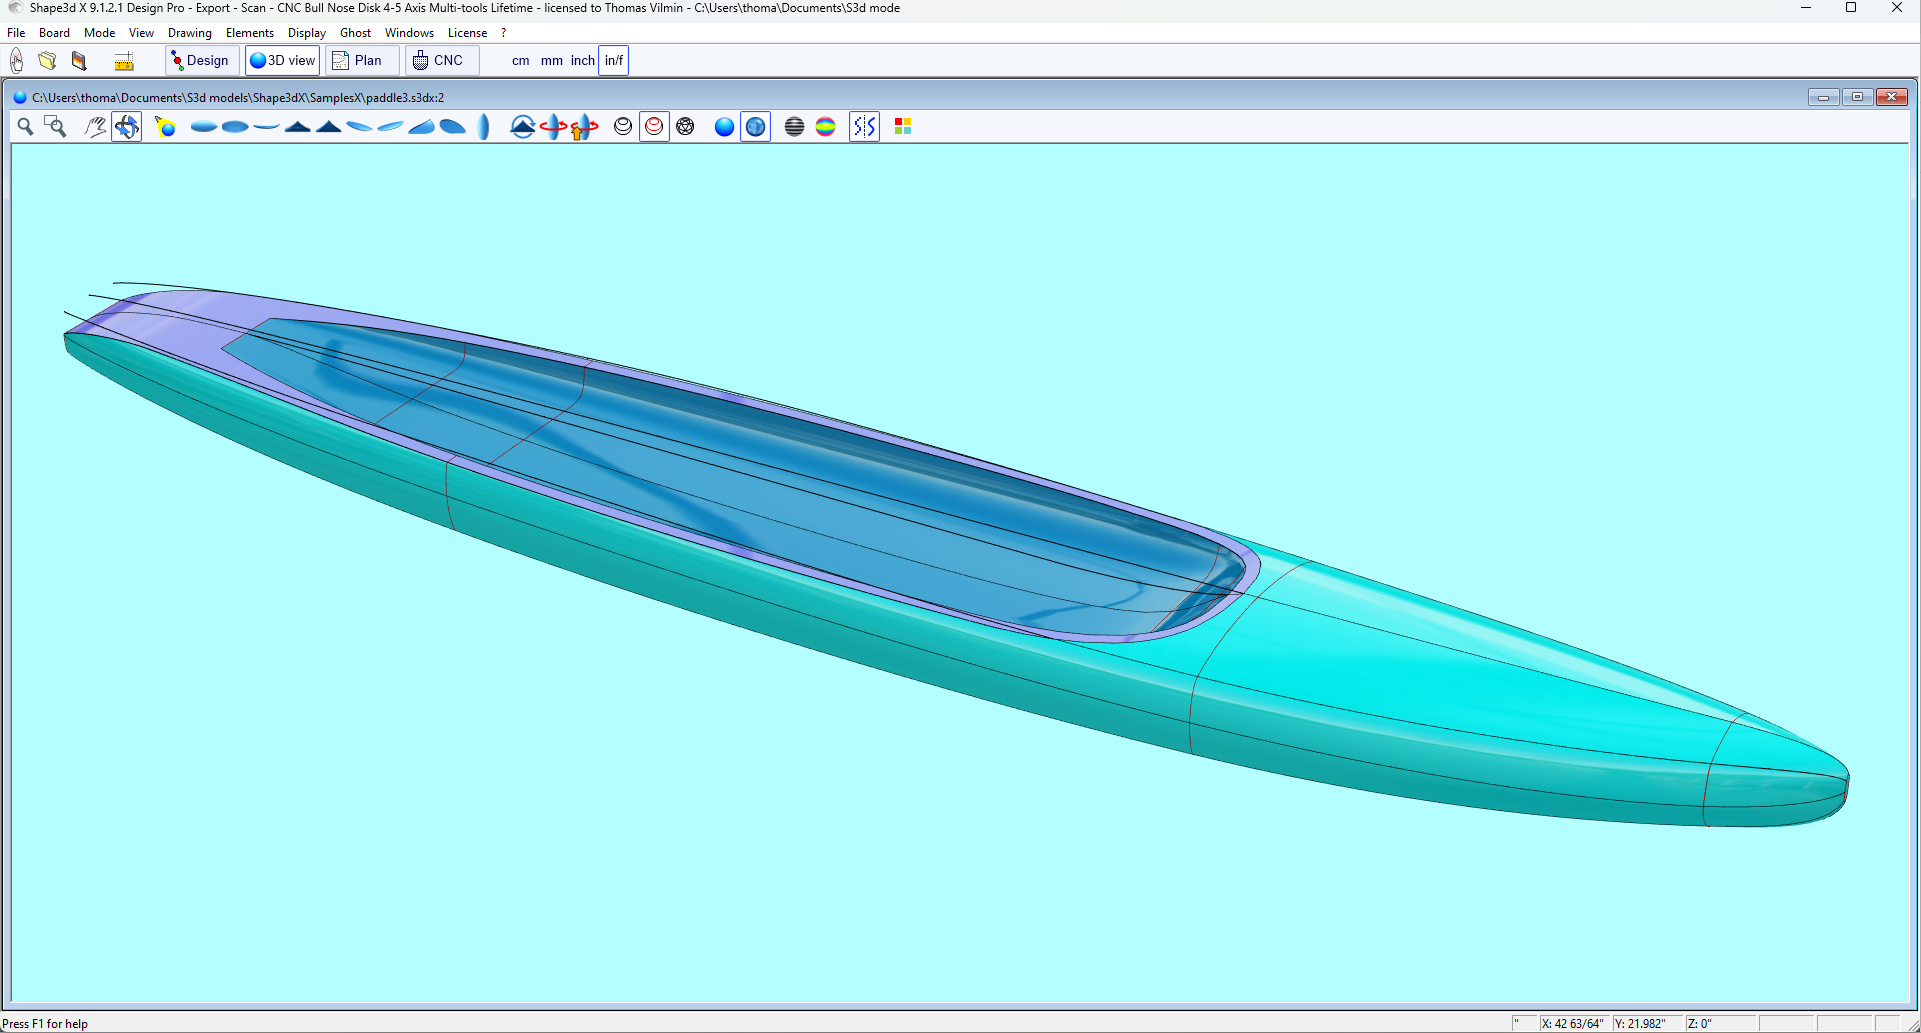This screenshot has width=1921, height=1033.
Task: Switch units to mm
Action: [x=551, y=61]
